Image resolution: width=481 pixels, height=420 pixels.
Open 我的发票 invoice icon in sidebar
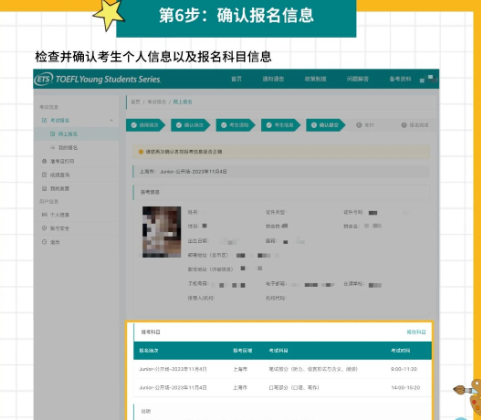44,189
